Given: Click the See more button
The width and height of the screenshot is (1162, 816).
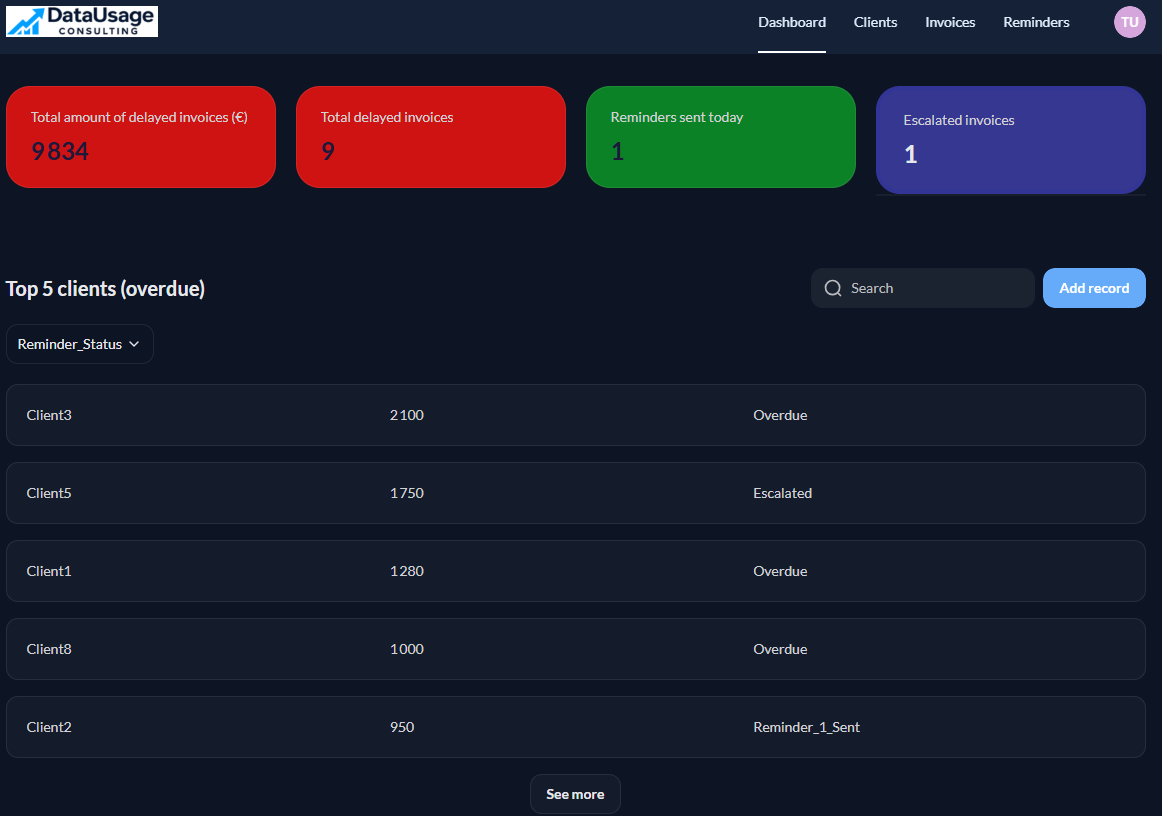Looking at the screenshot, I should (x=575, y=794).
